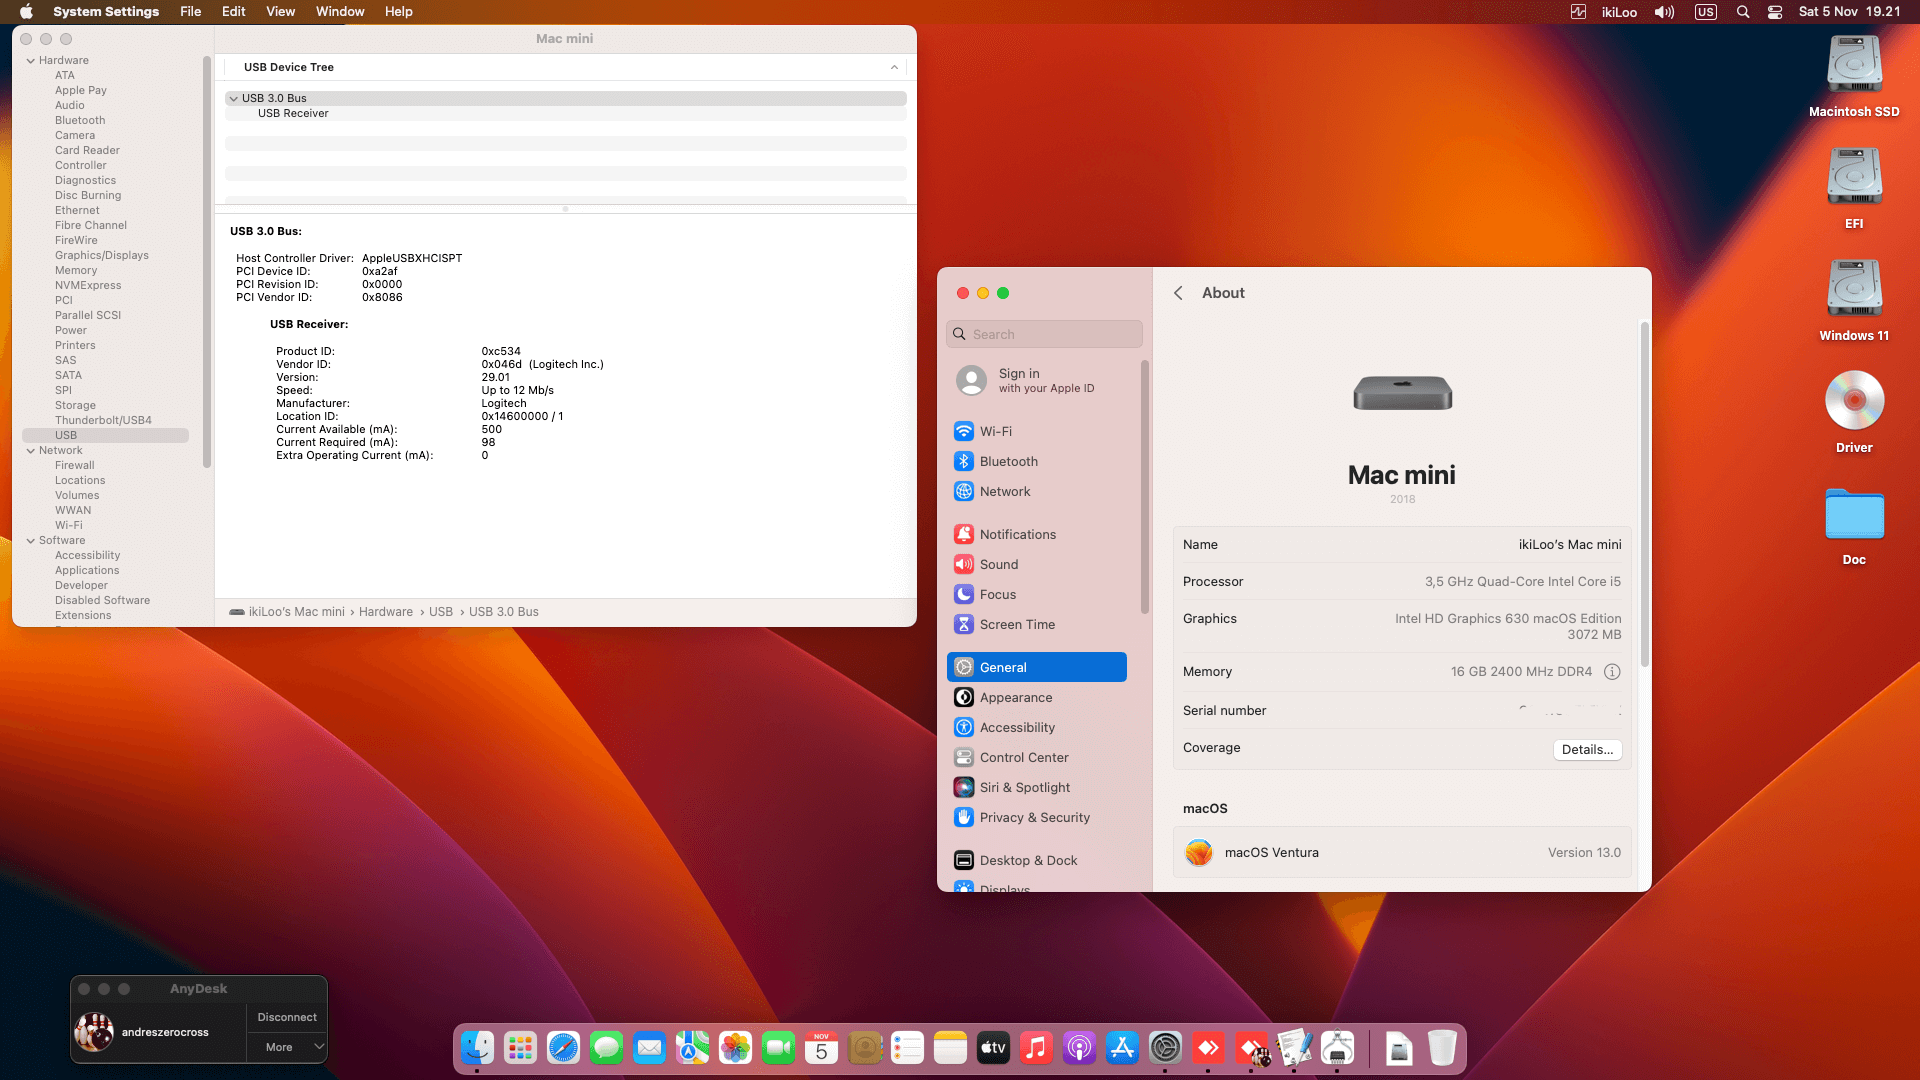The image size is (1920, 1080).
Task: Open the Edit menu
Action: coord(234,12)
